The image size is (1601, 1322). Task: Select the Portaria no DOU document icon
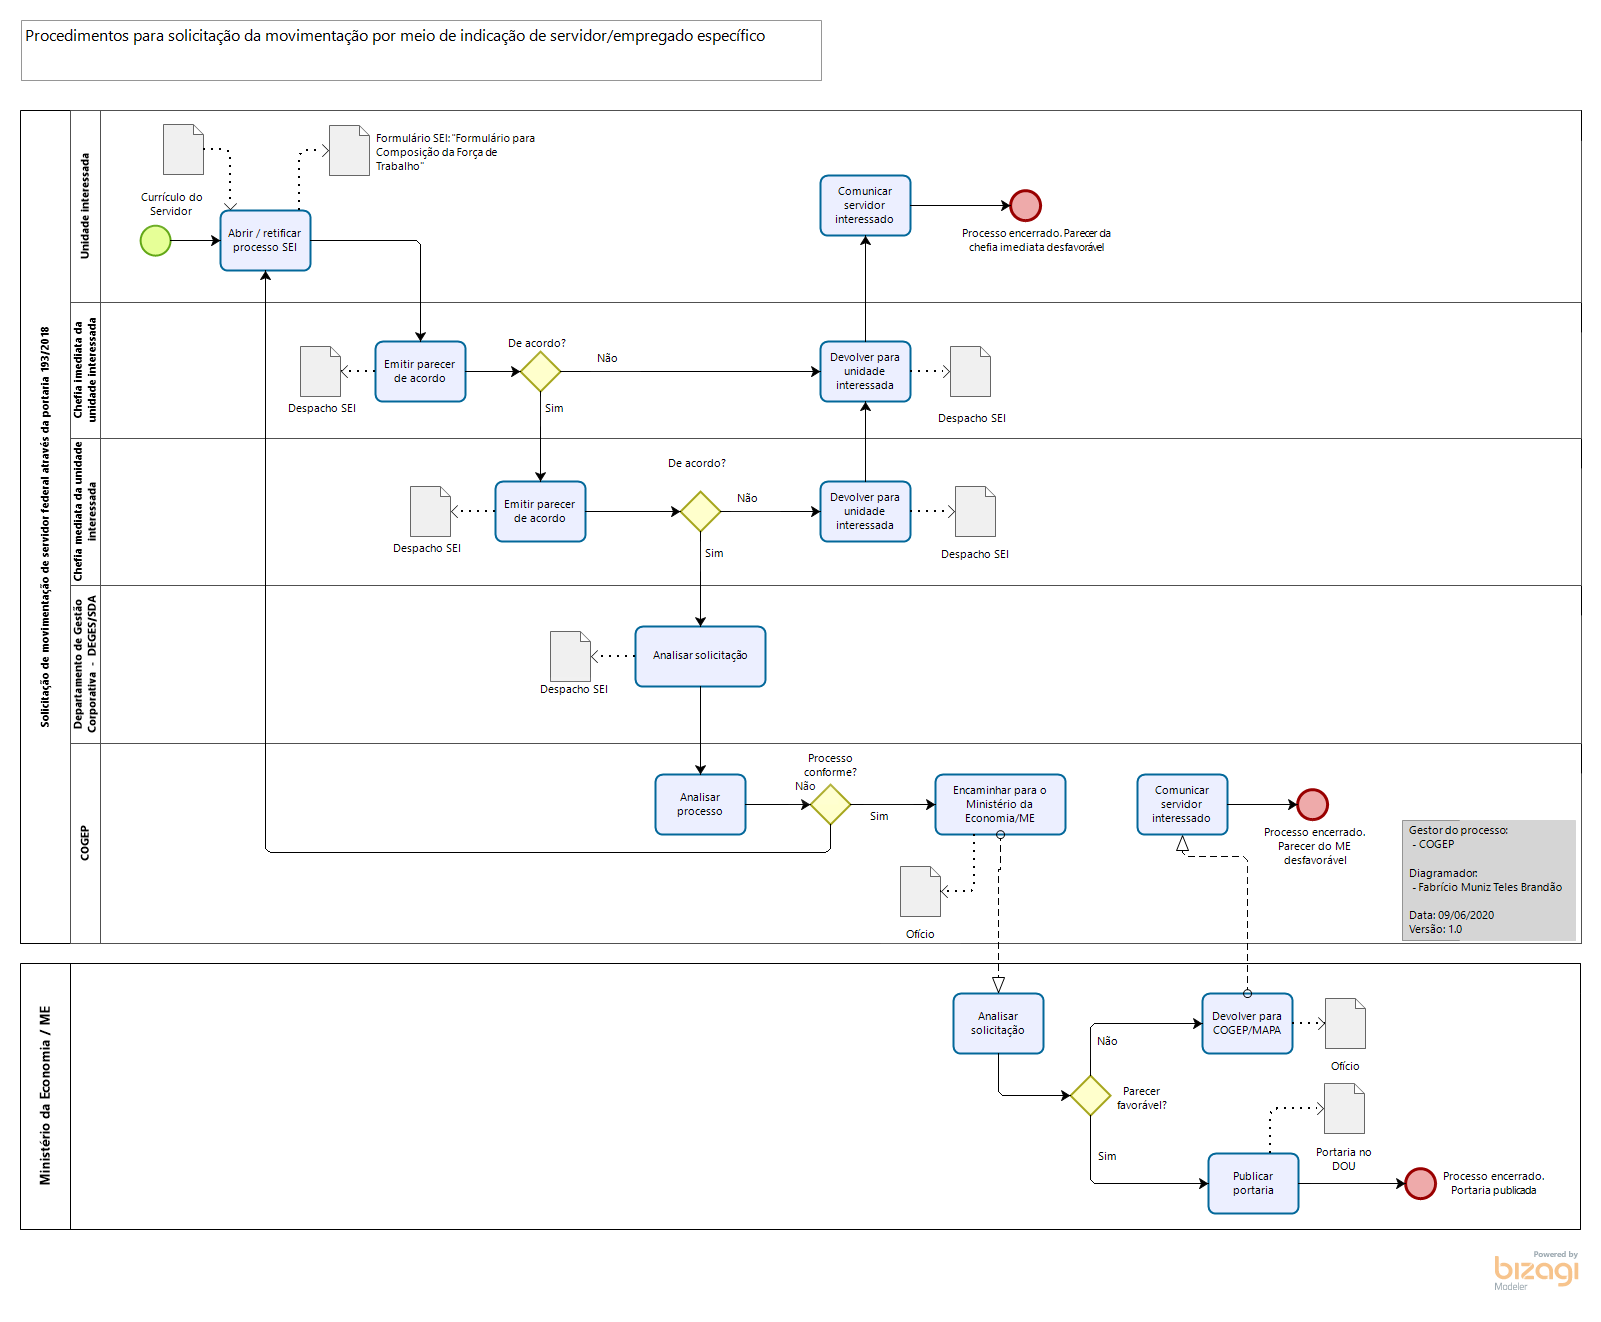[x=1344, y=1109]
